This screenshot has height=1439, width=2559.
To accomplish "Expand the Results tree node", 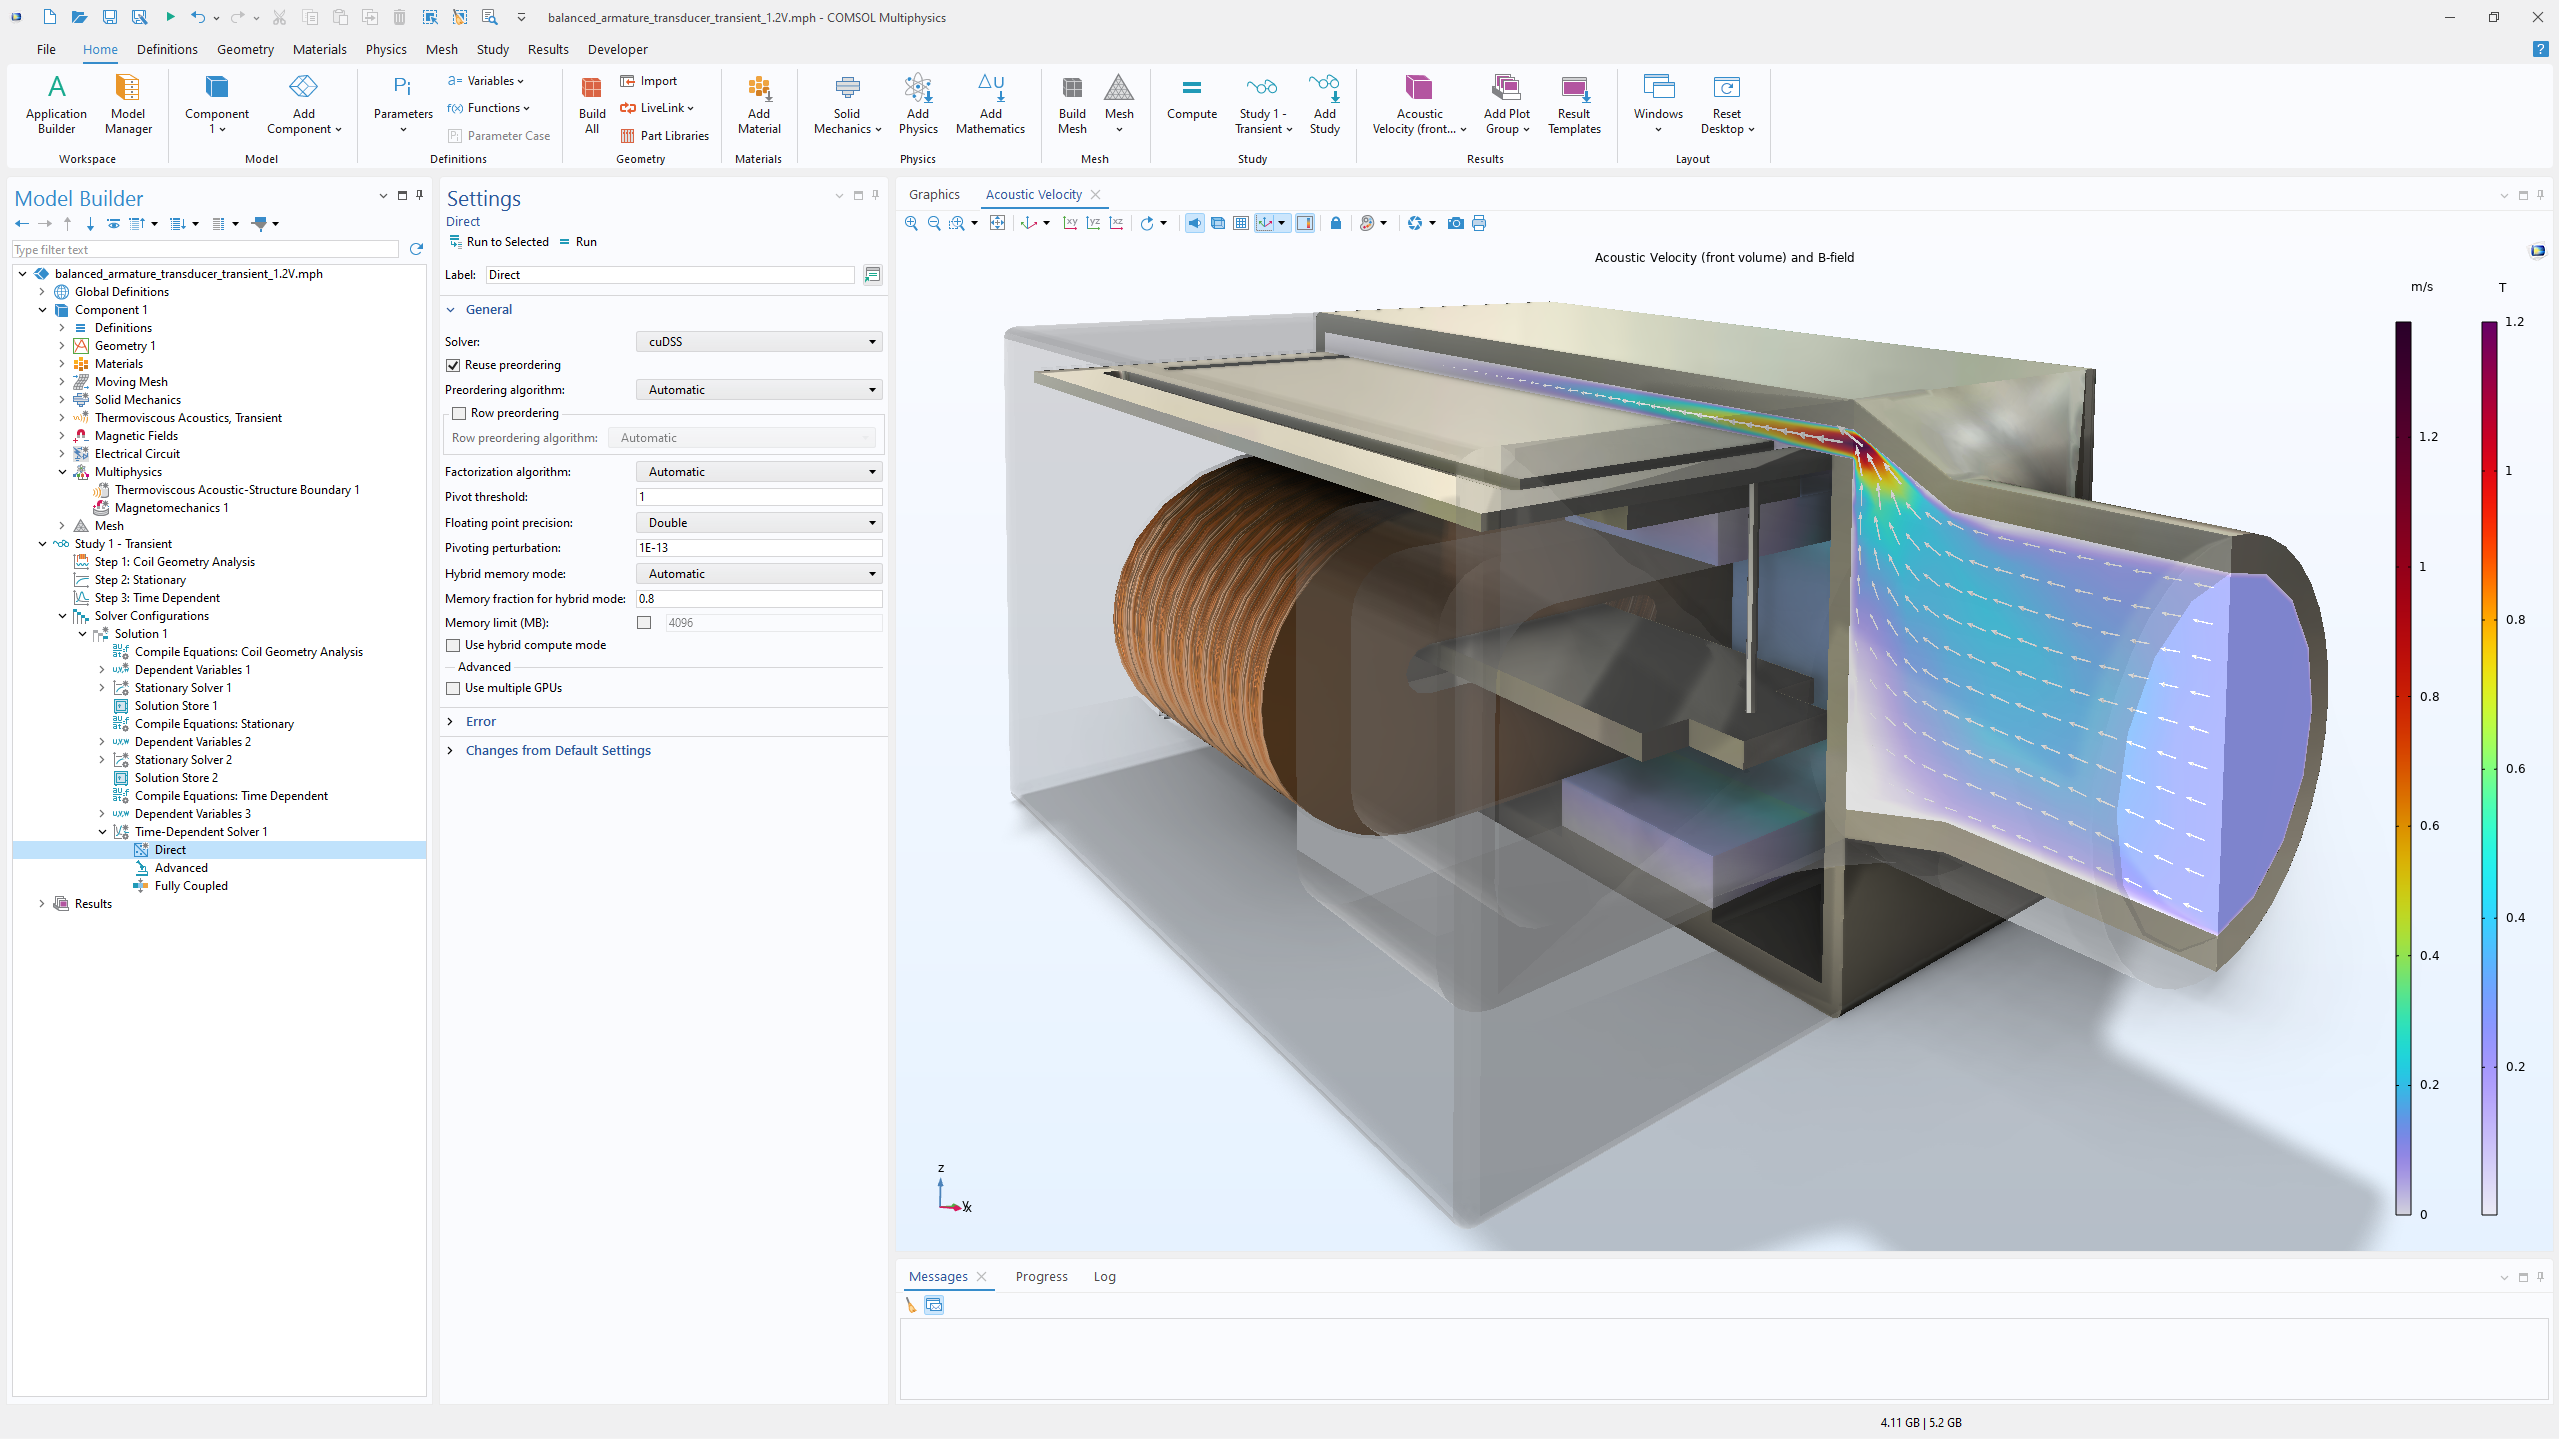I will coord(42,903).
